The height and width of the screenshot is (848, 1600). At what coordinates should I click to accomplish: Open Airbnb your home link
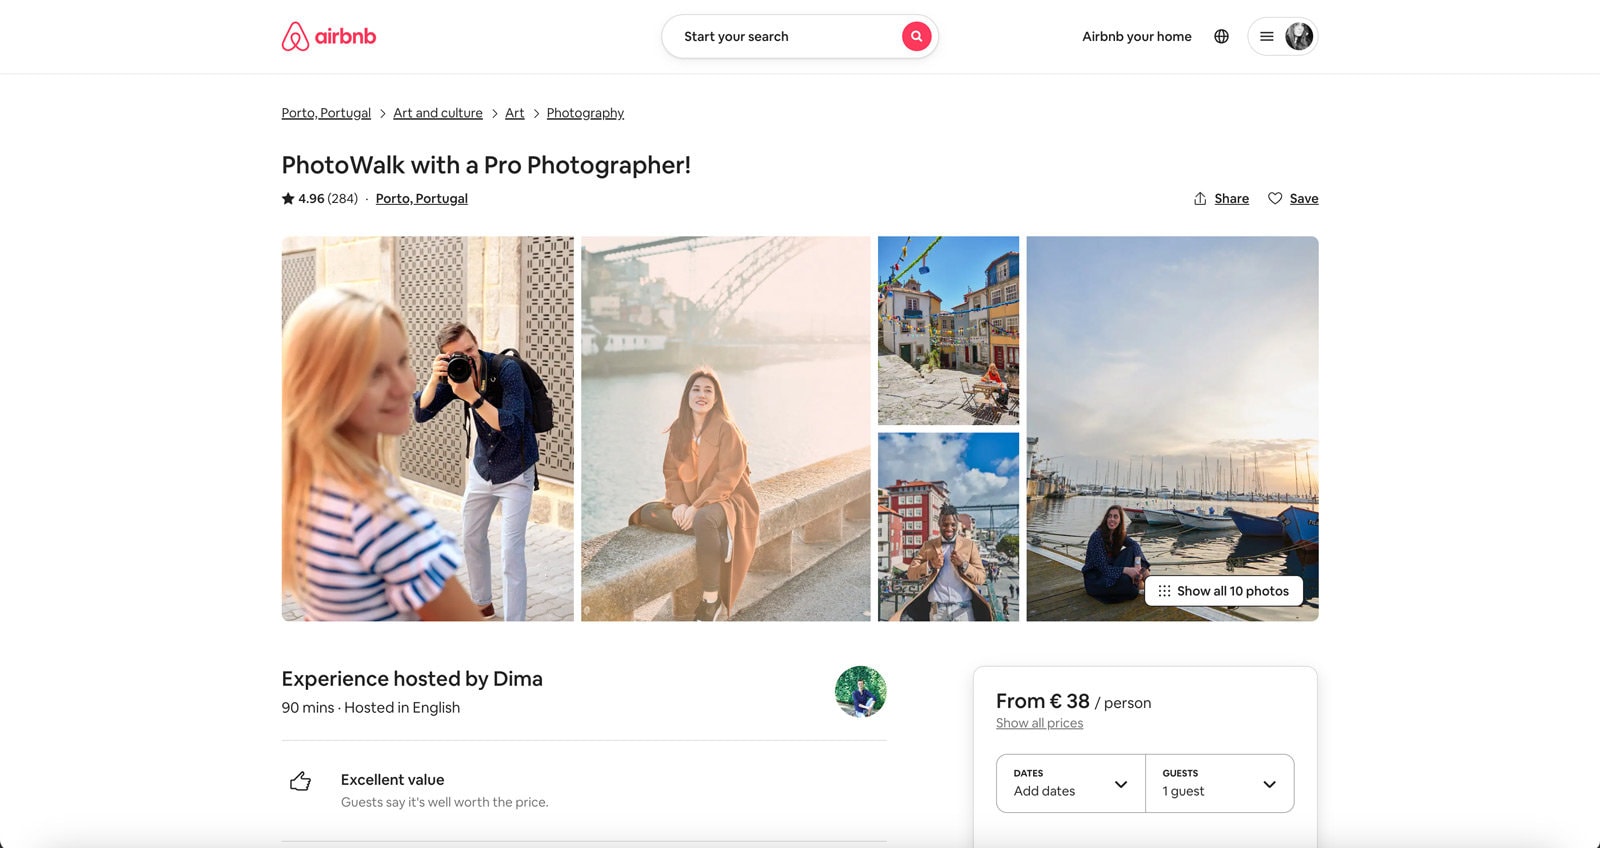pos(1137,36)
